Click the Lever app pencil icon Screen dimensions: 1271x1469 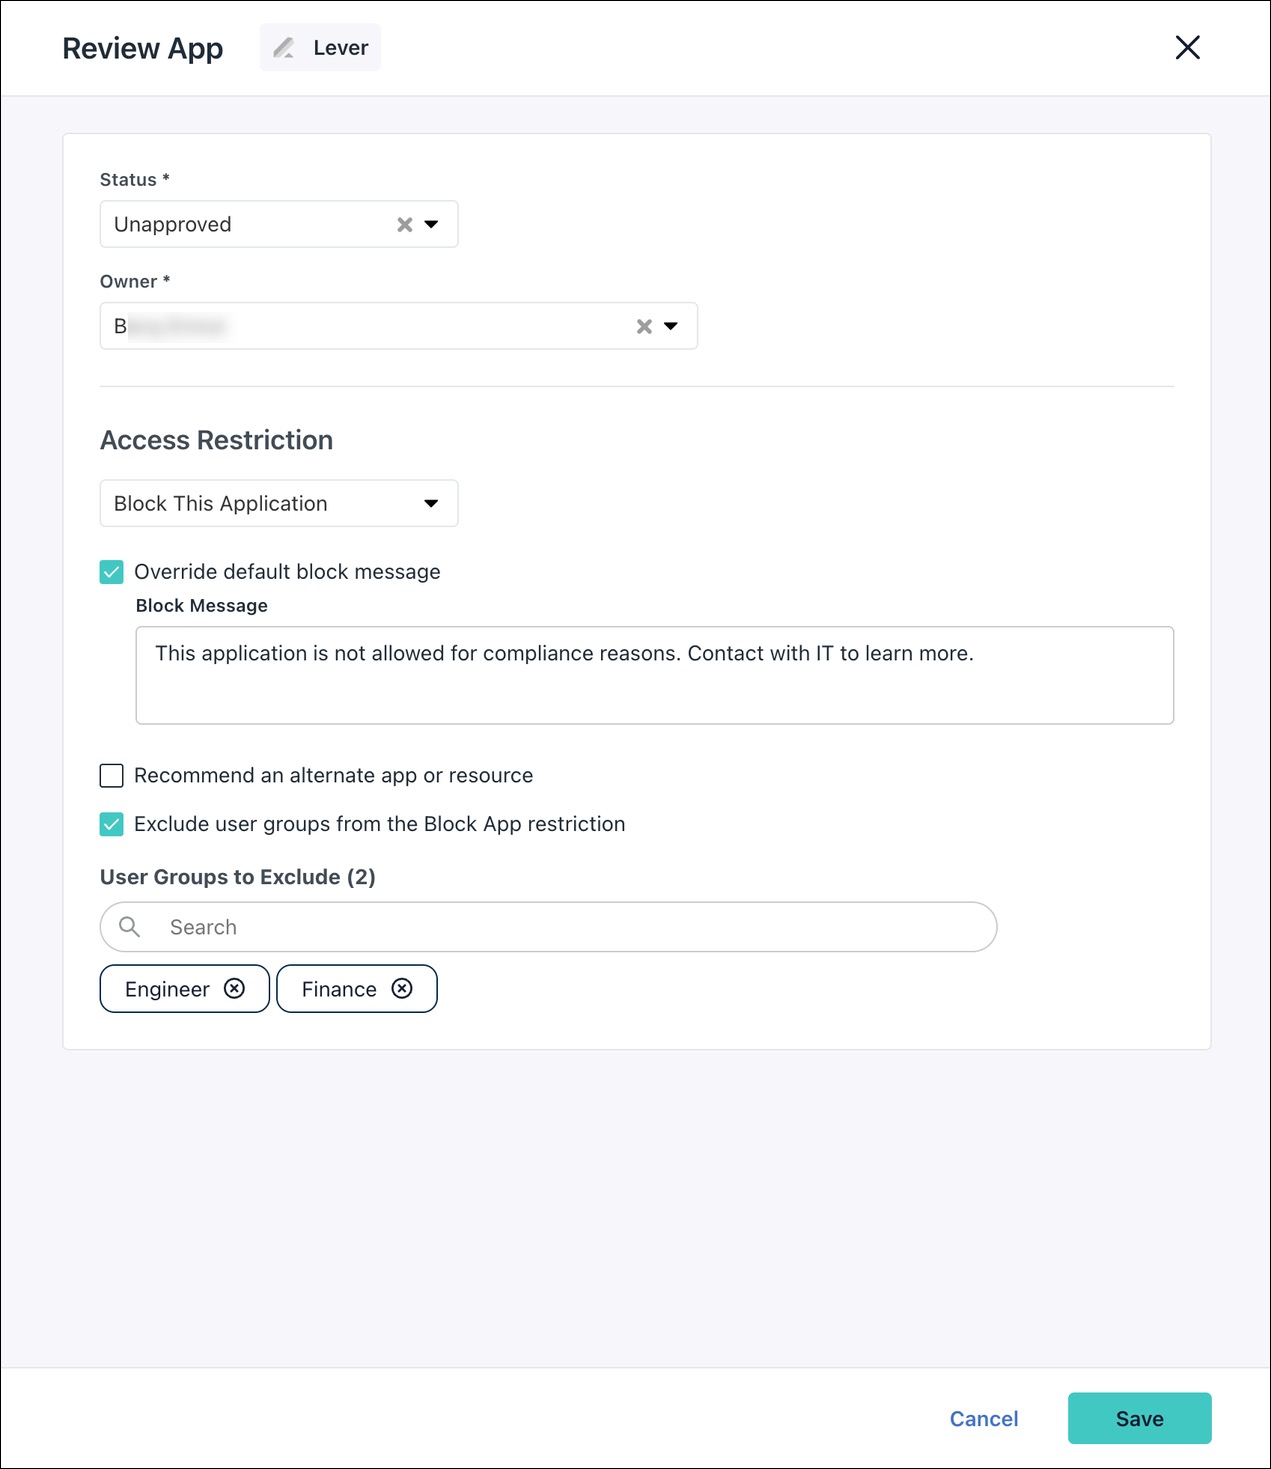point(284,48)
